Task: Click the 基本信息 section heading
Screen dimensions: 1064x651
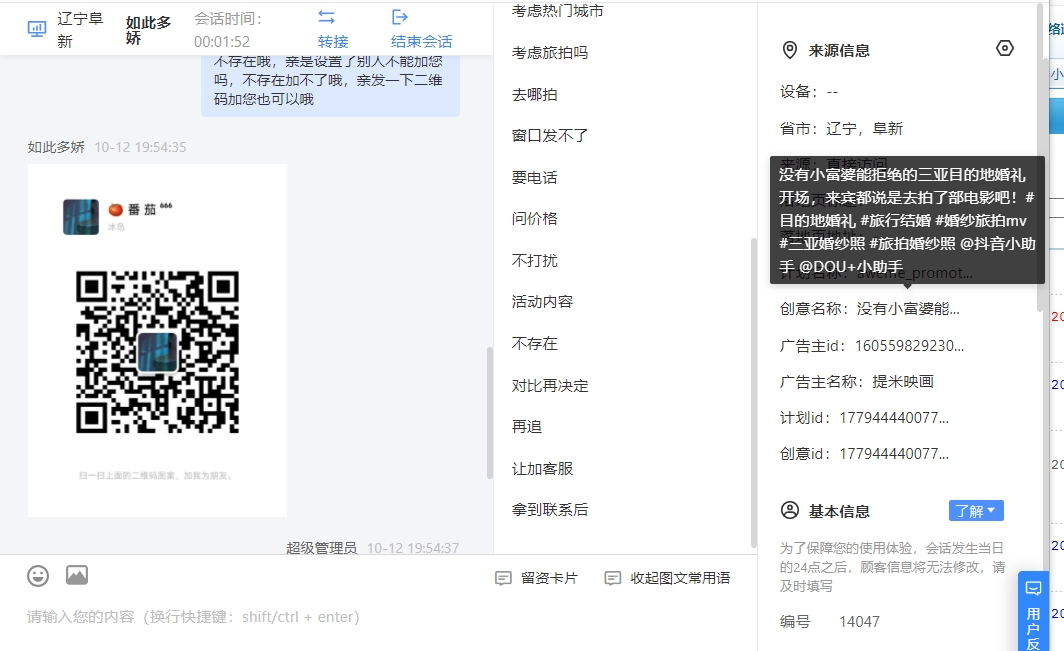Action: (x=839, y=511)
